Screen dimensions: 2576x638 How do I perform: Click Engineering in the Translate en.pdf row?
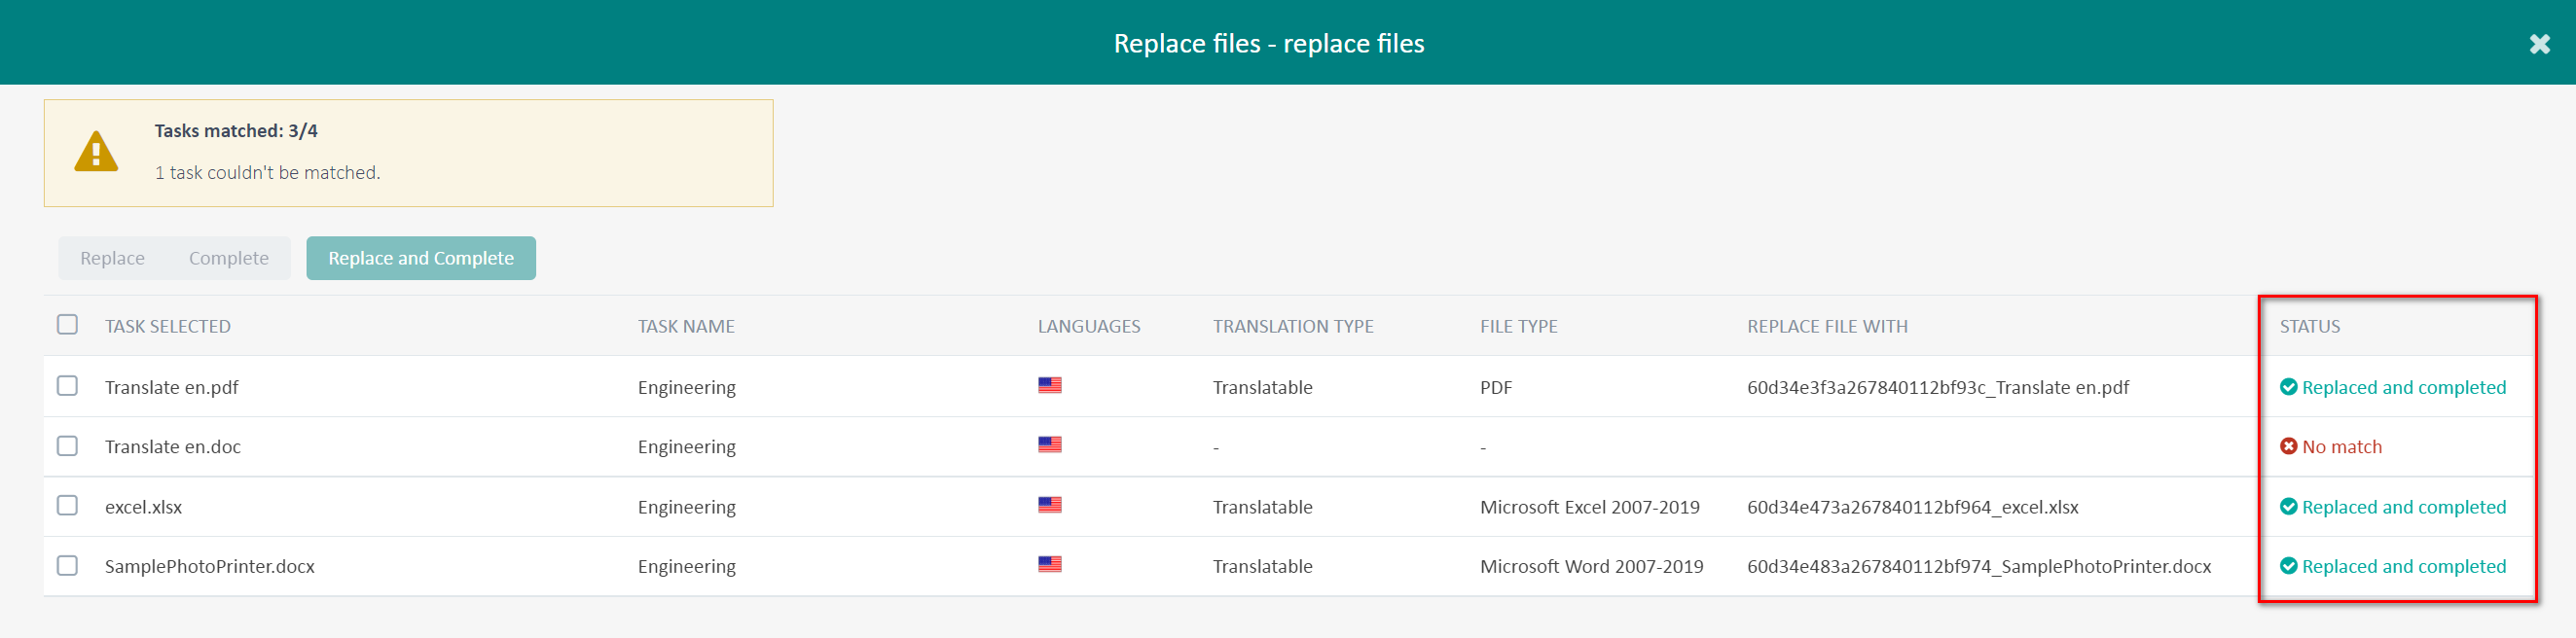pyautogui.click(x=687, y=388)
